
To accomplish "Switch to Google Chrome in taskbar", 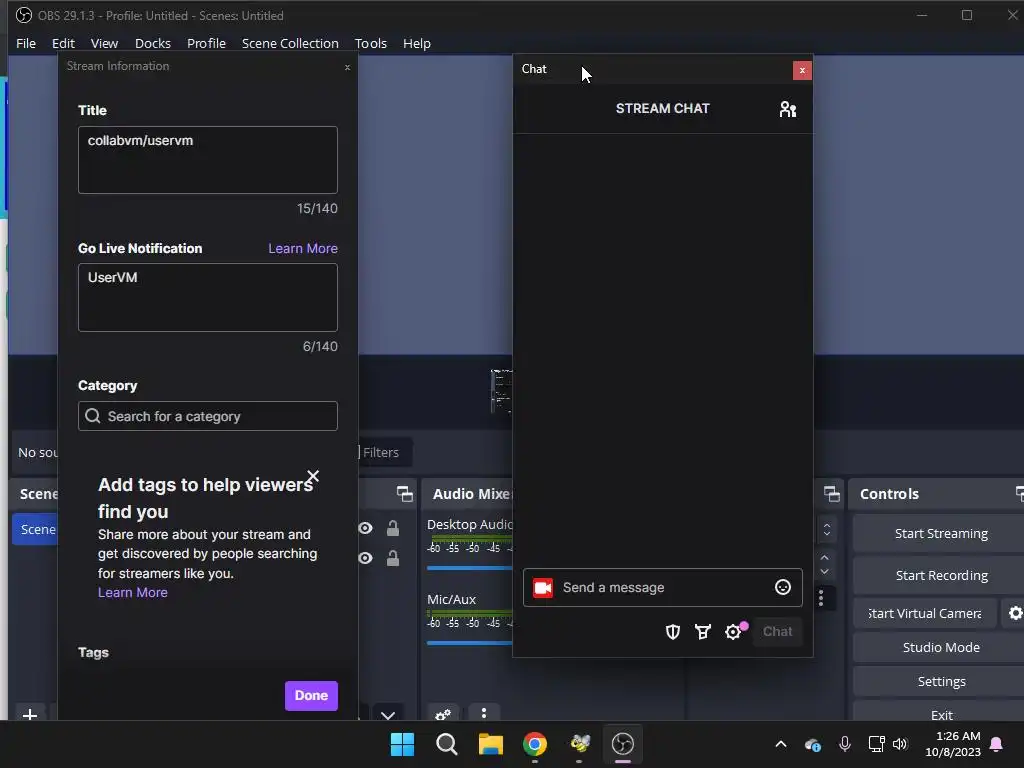I will click(x=535, y=744).
